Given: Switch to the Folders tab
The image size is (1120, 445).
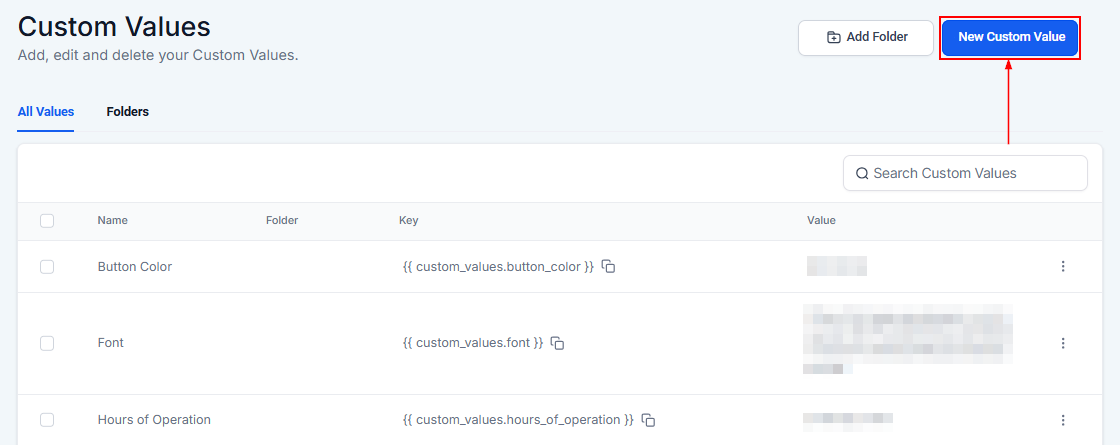Looking at the screenshot, I should 127,112.
